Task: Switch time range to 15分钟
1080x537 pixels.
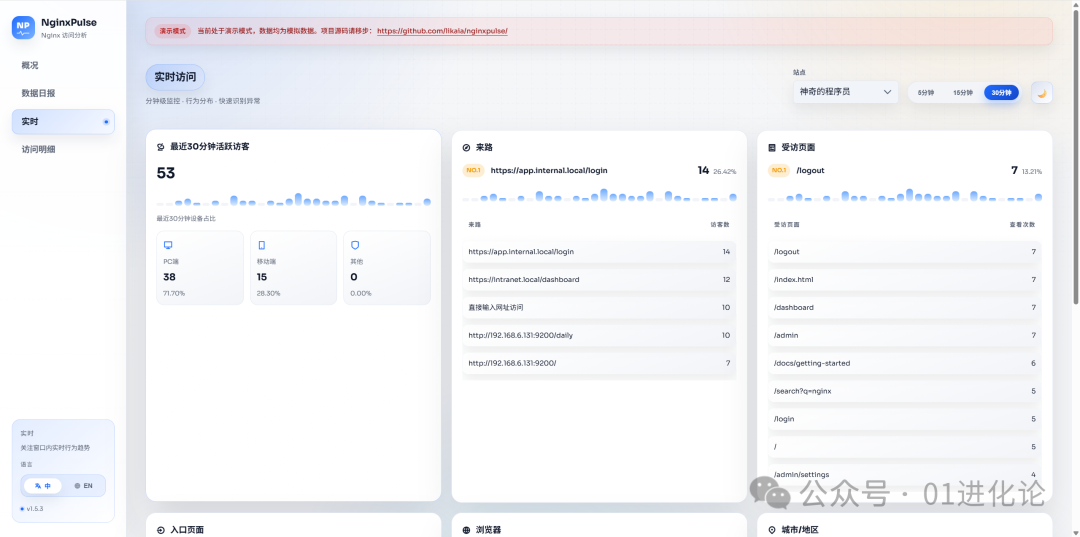Action: [962, 92]
